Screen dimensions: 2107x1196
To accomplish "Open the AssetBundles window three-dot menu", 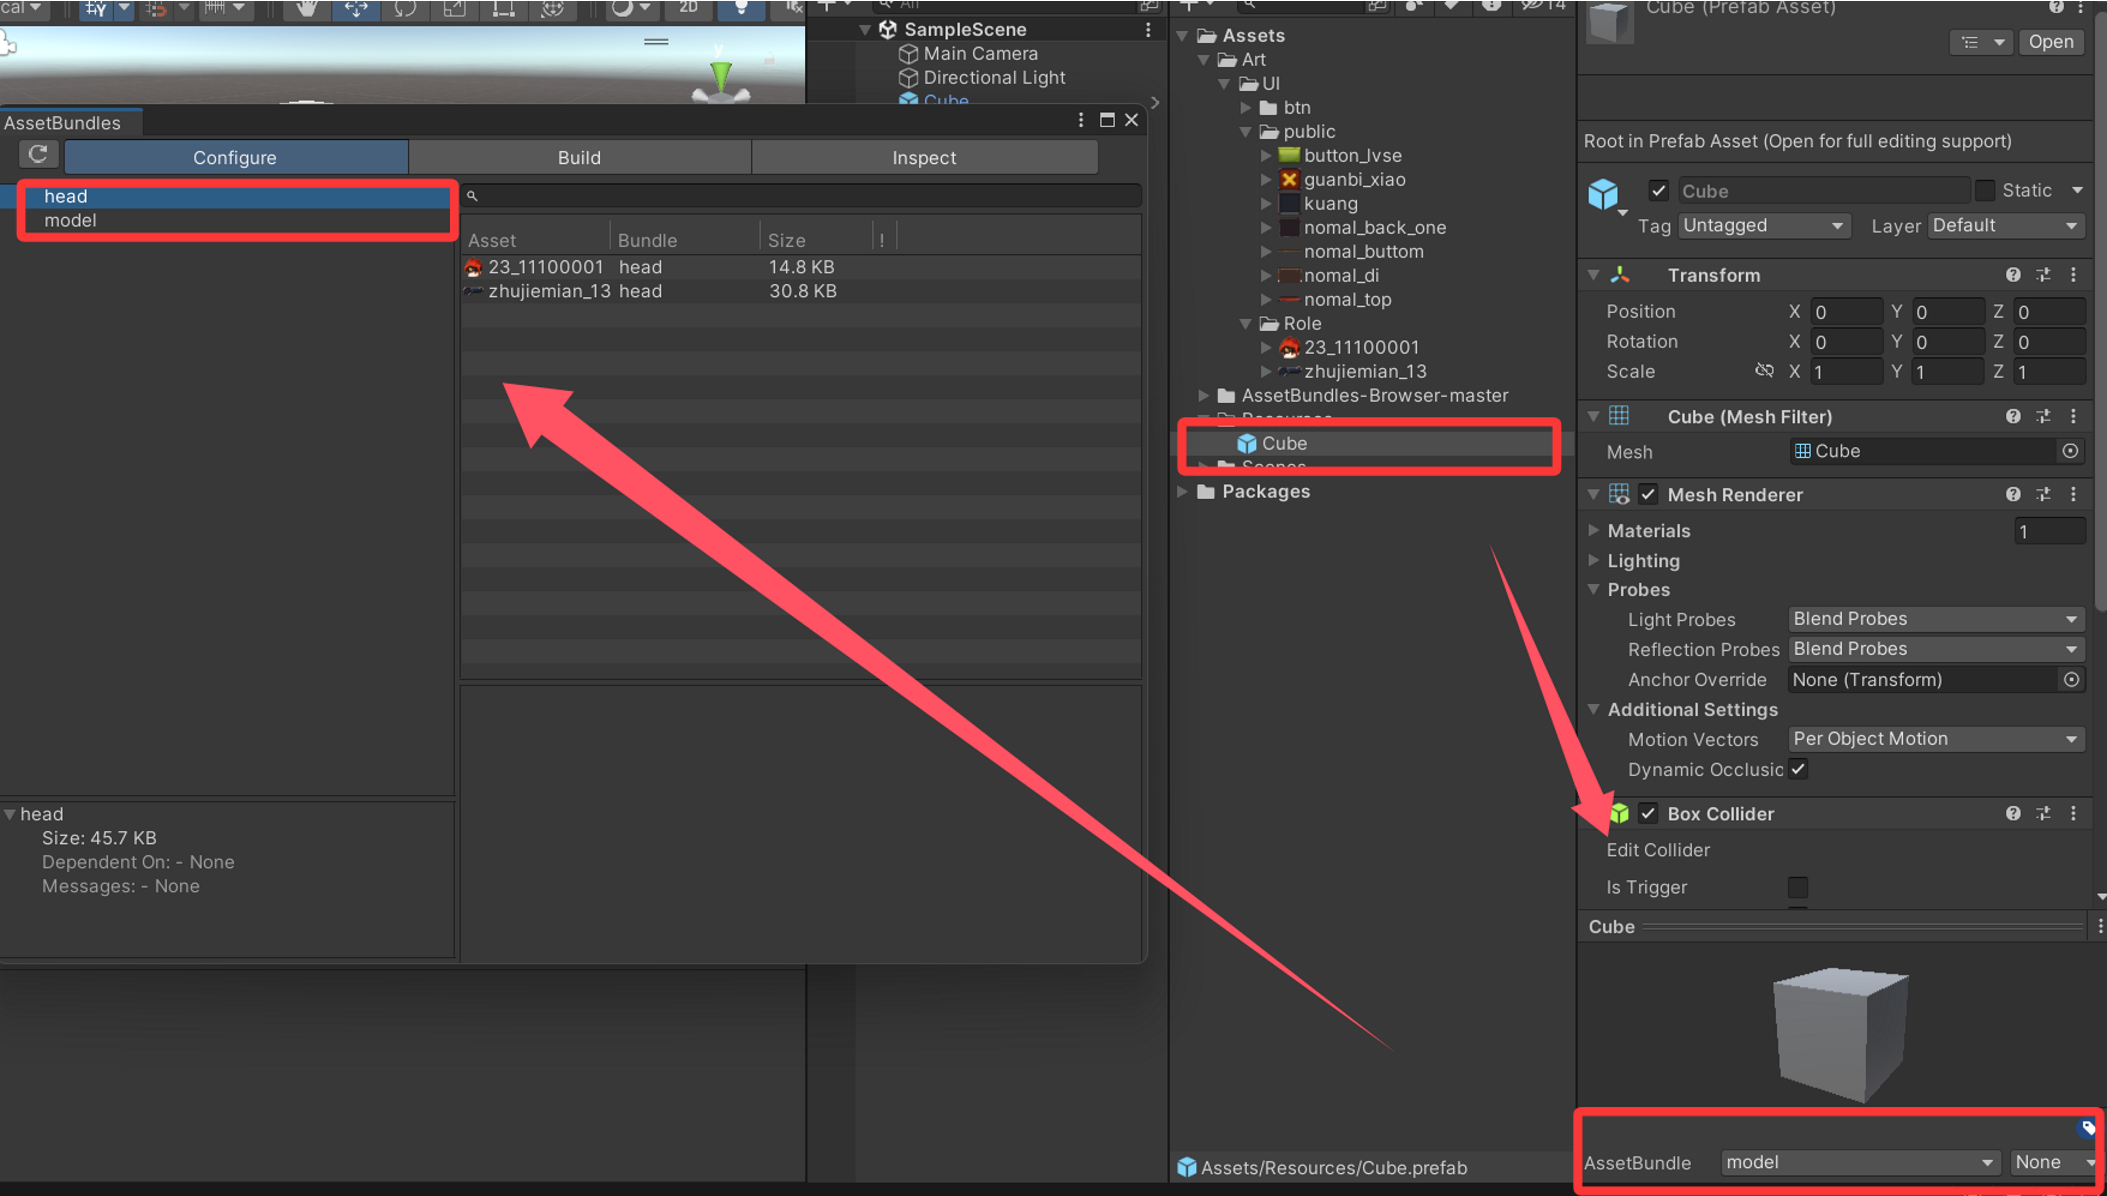I will click(1081, 120).
